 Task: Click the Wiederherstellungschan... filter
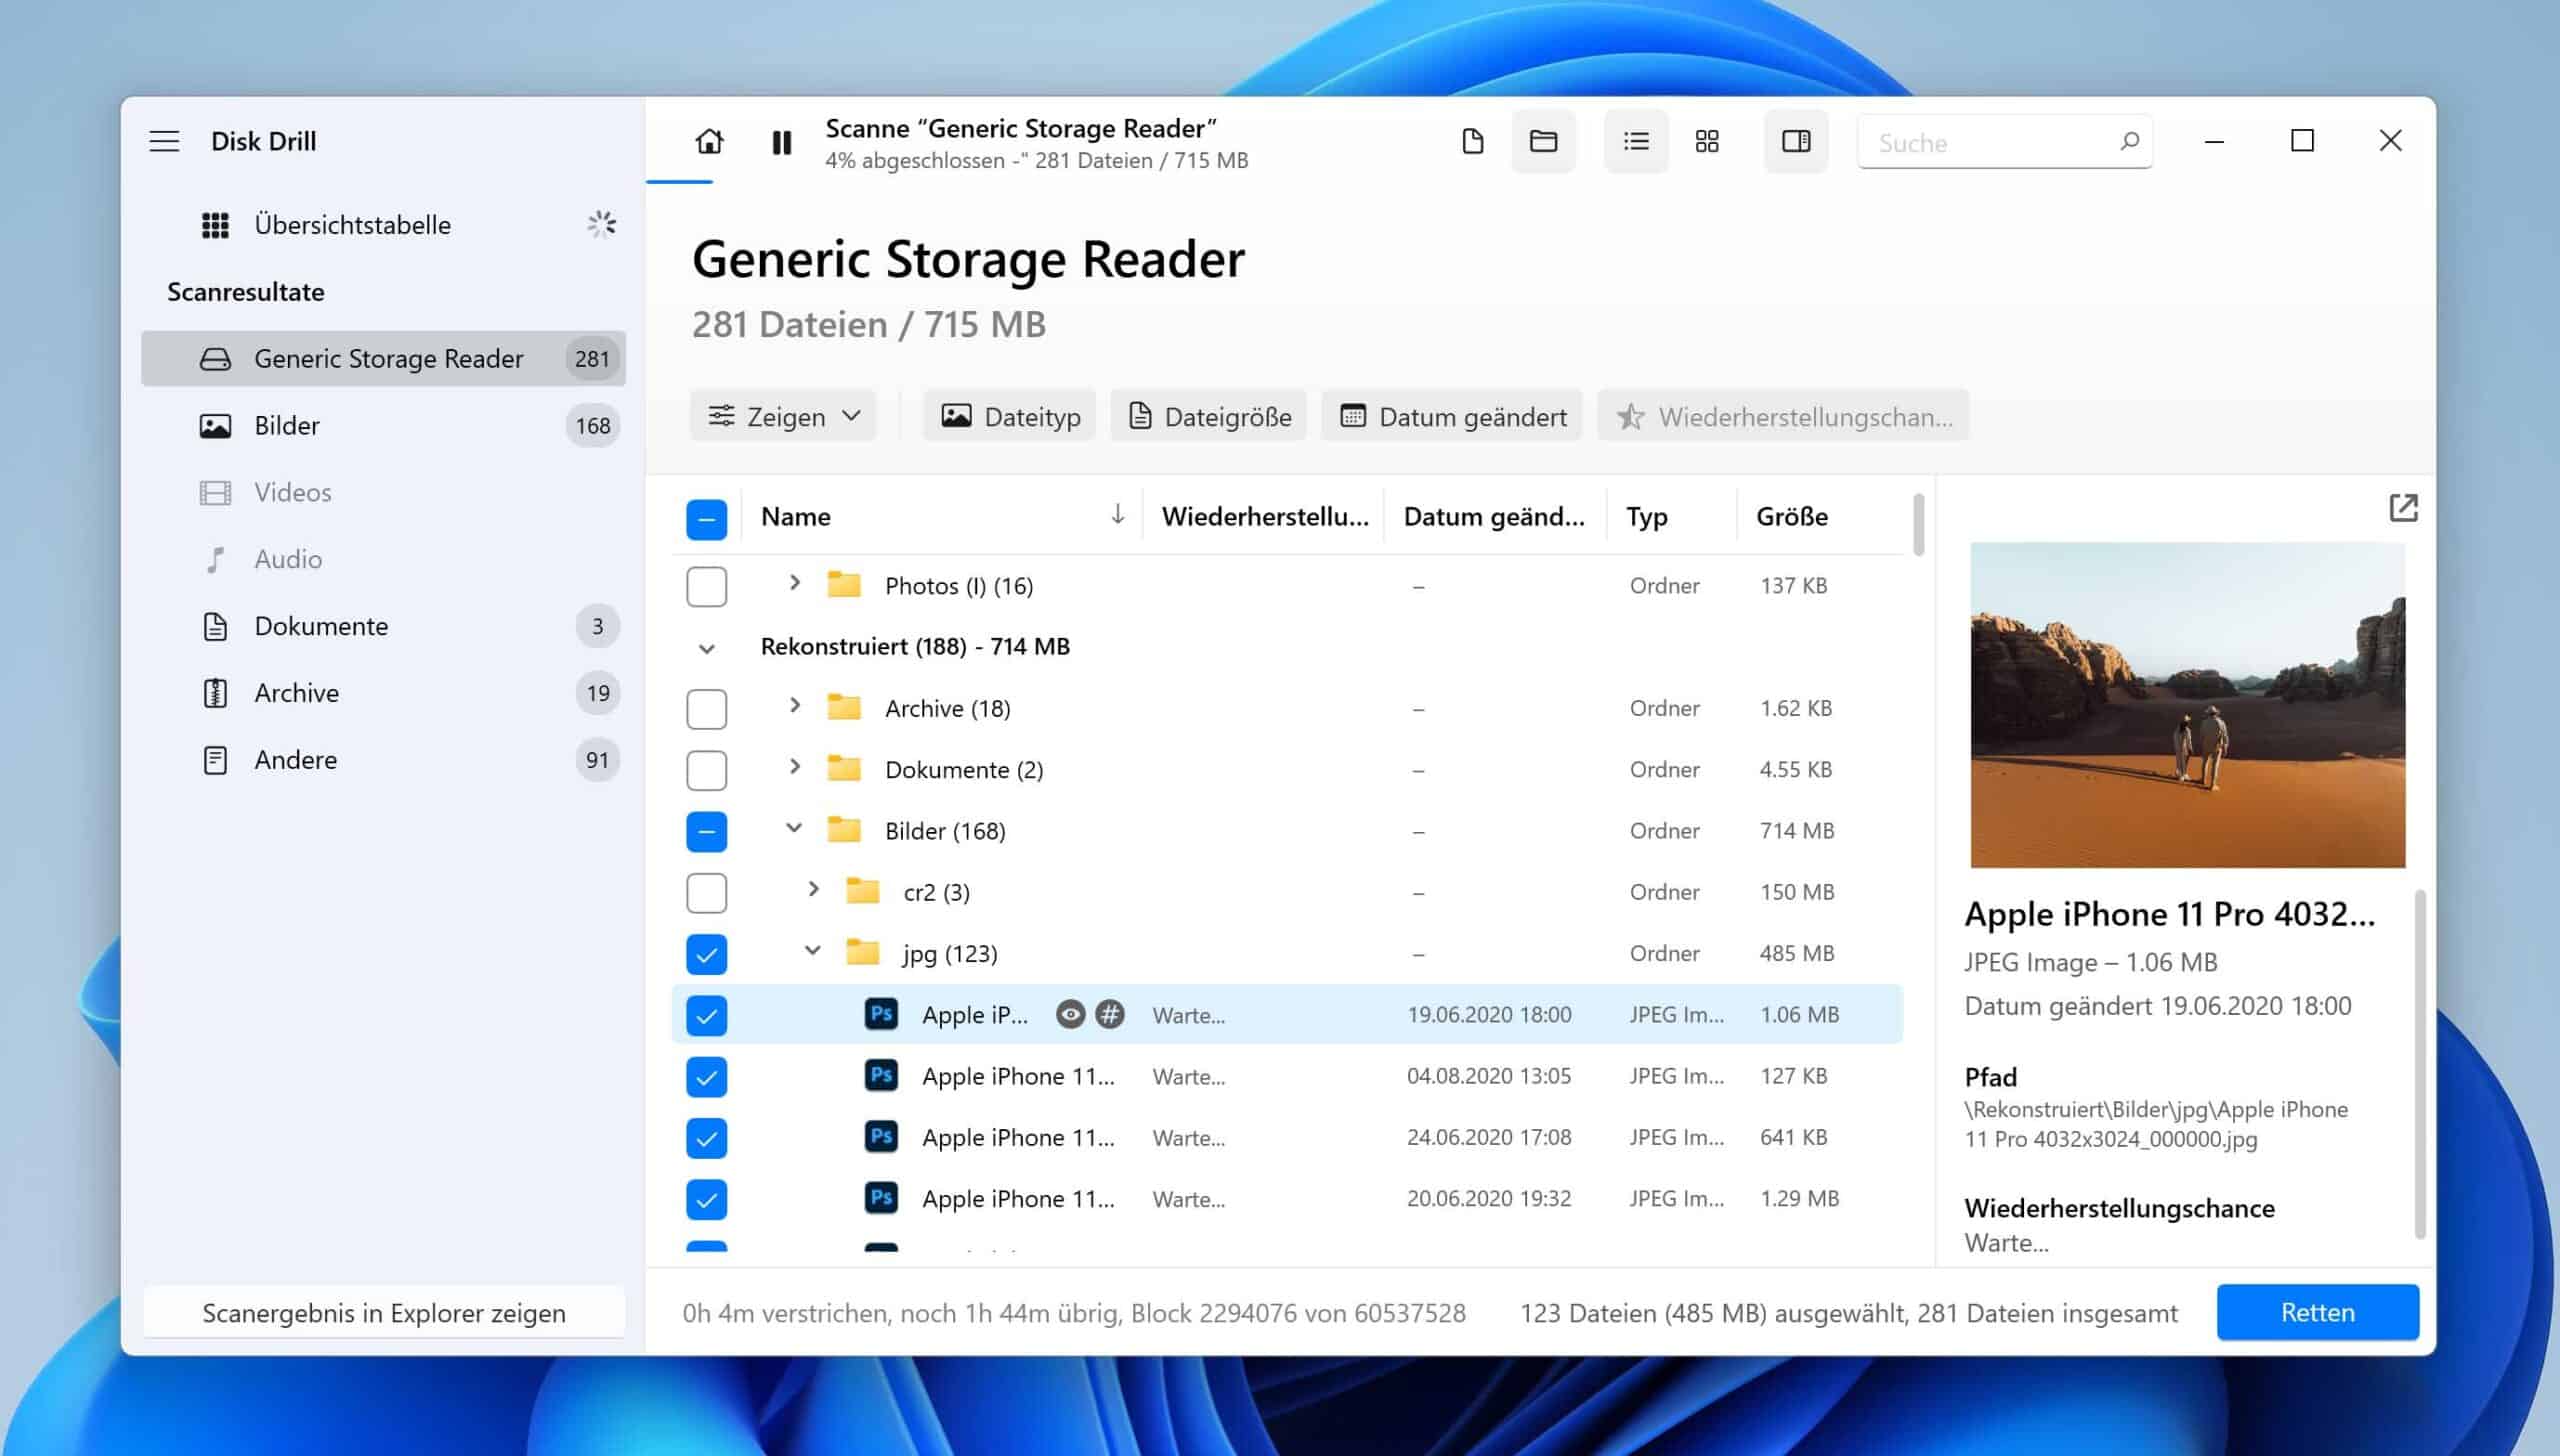click(1783, 416)
